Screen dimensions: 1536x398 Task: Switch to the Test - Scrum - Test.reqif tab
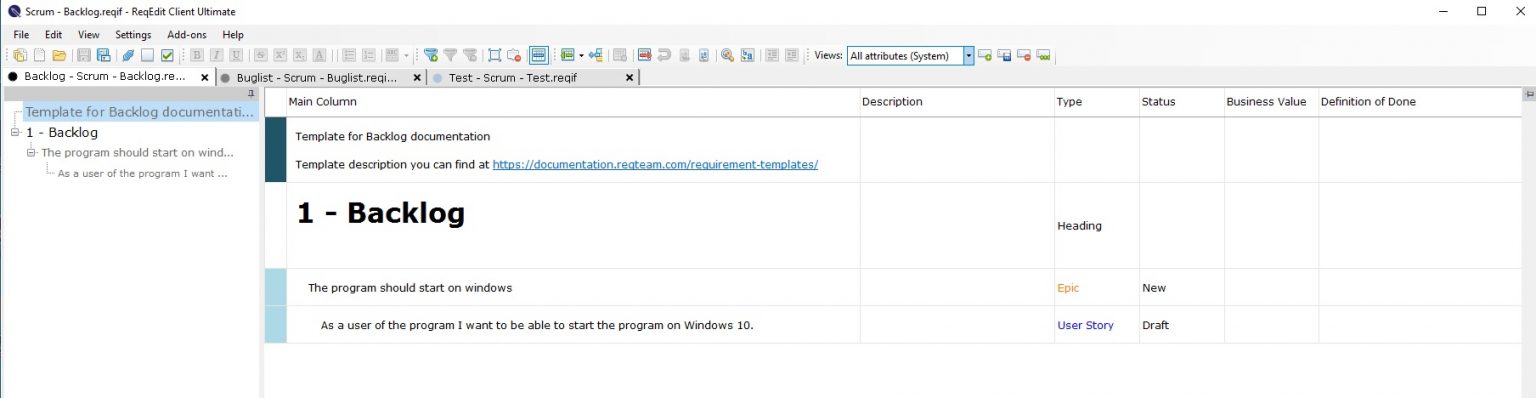coord(534,77)
